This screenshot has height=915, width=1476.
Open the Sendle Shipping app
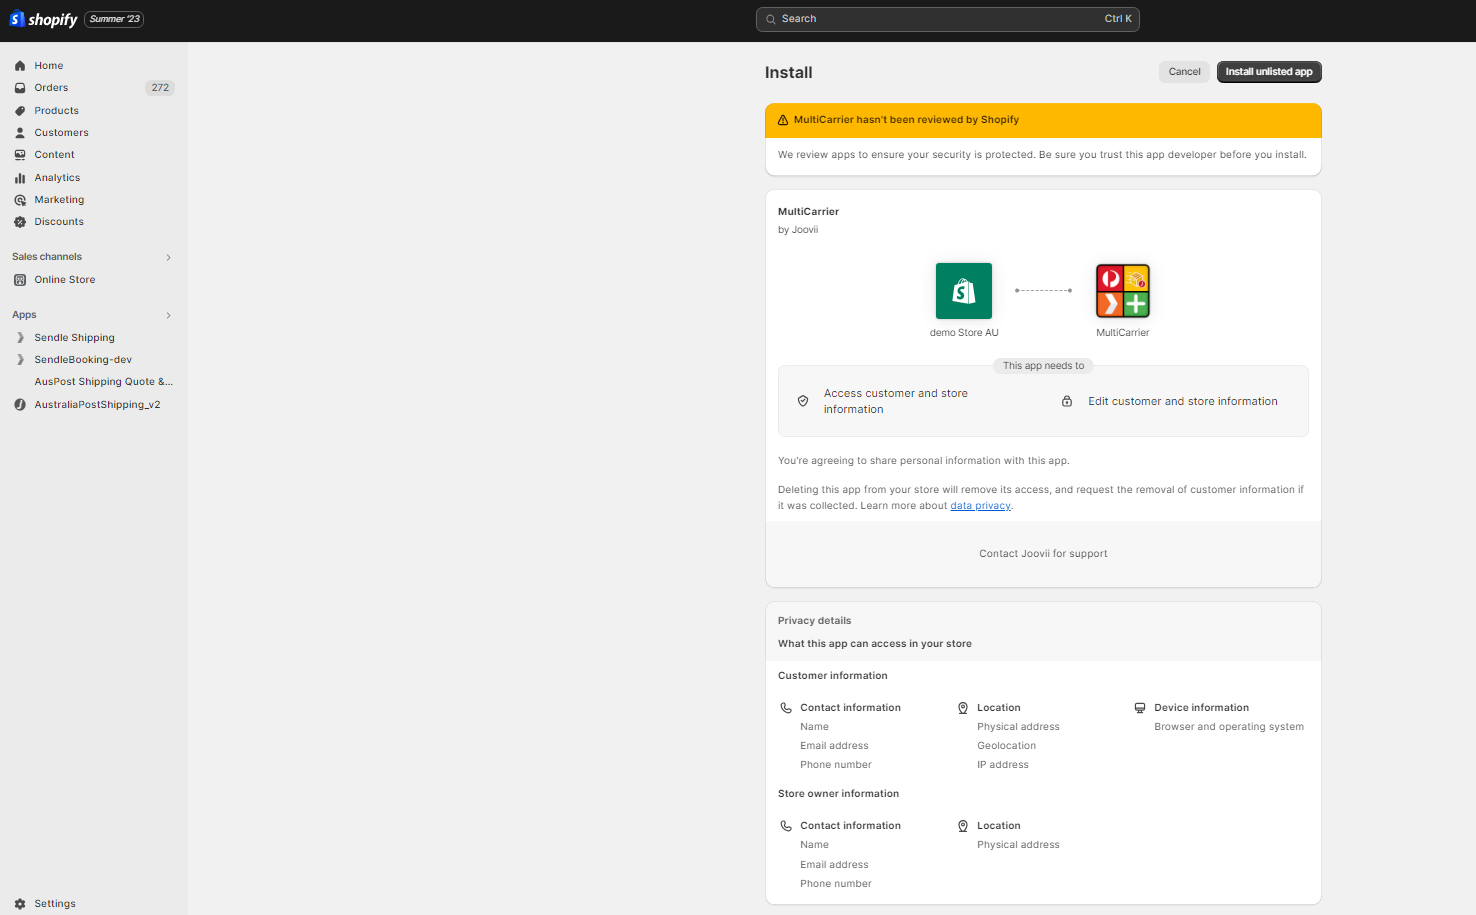click(x=74, y=337)
